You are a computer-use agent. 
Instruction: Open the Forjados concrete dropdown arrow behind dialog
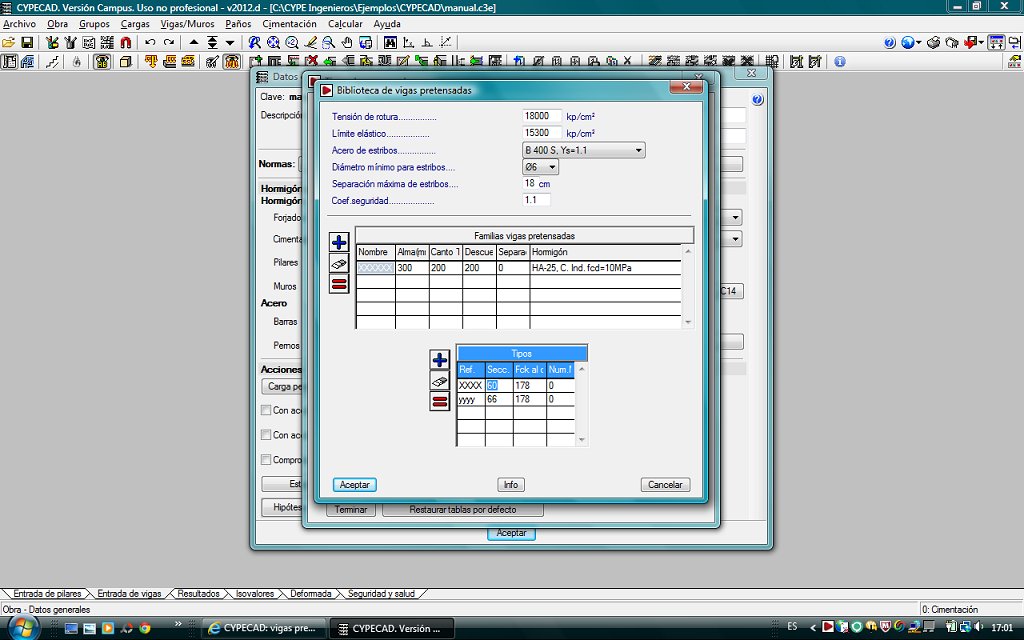tap(735, 217)
